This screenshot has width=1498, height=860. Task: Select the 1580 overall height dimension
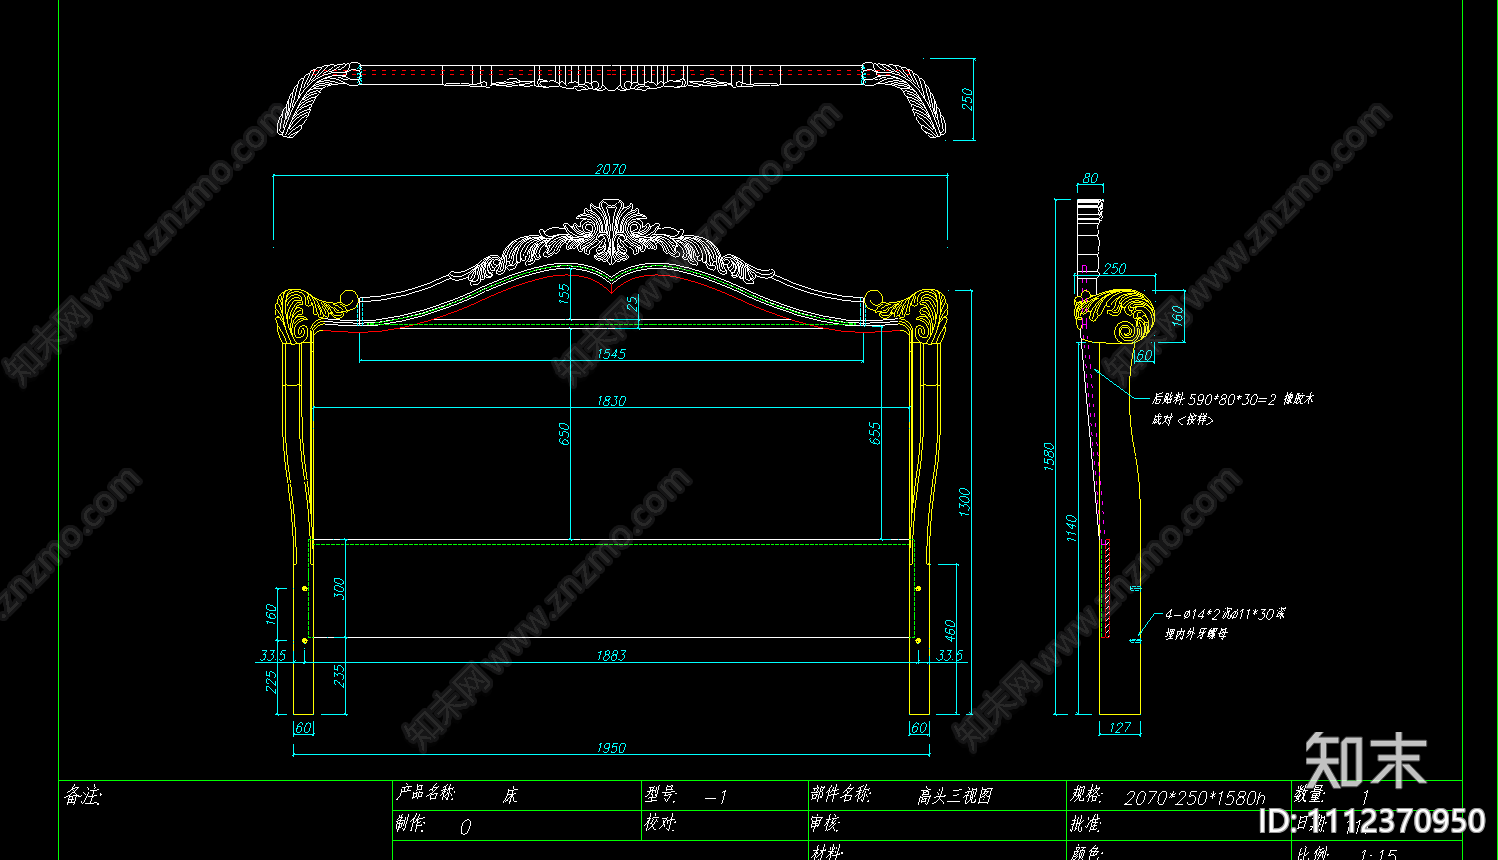pos(1049,456)
